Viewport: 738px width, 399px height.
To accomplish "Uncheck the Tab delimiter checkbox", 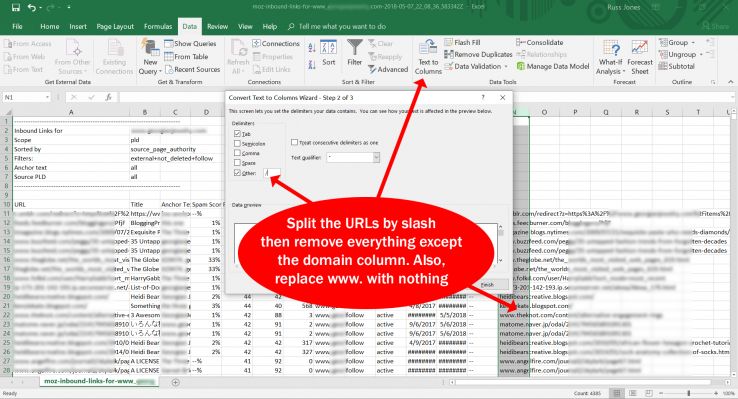I will [x=237, y=134].
